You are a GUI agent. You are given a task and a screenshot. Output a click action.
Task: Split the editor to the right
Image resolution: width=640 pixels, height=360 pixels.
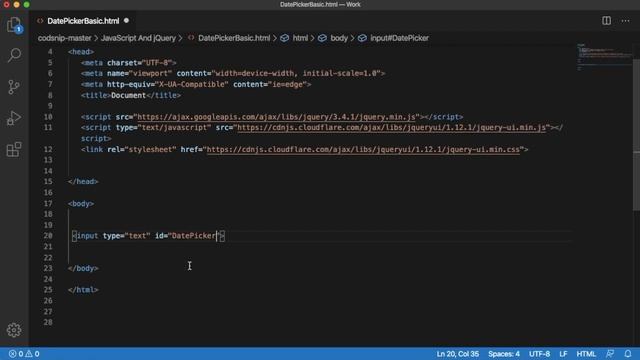(607, 21)
